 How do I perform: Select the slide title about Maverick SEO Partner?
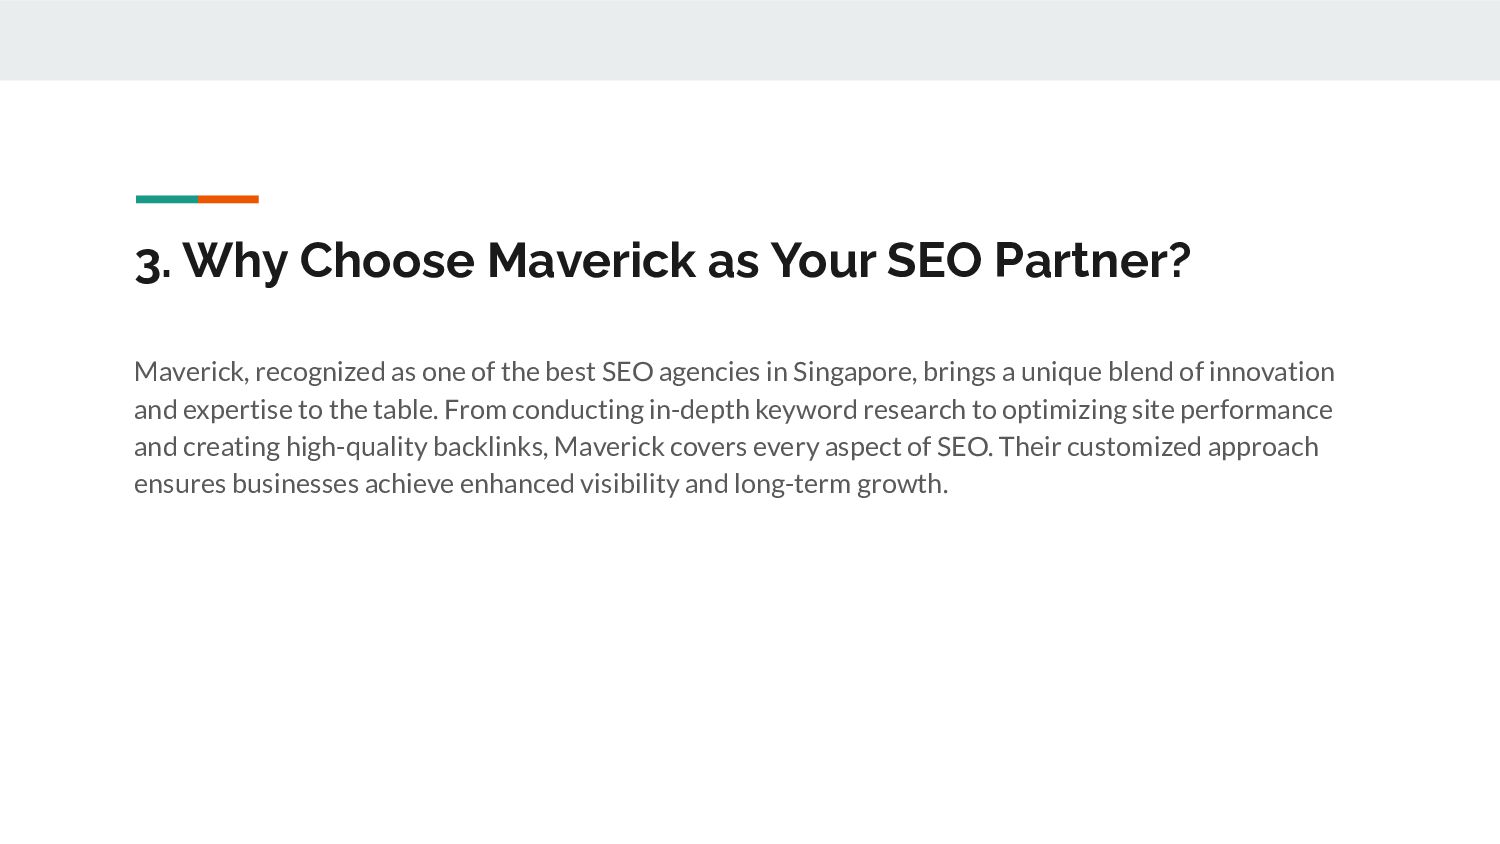tap(663, 260)
